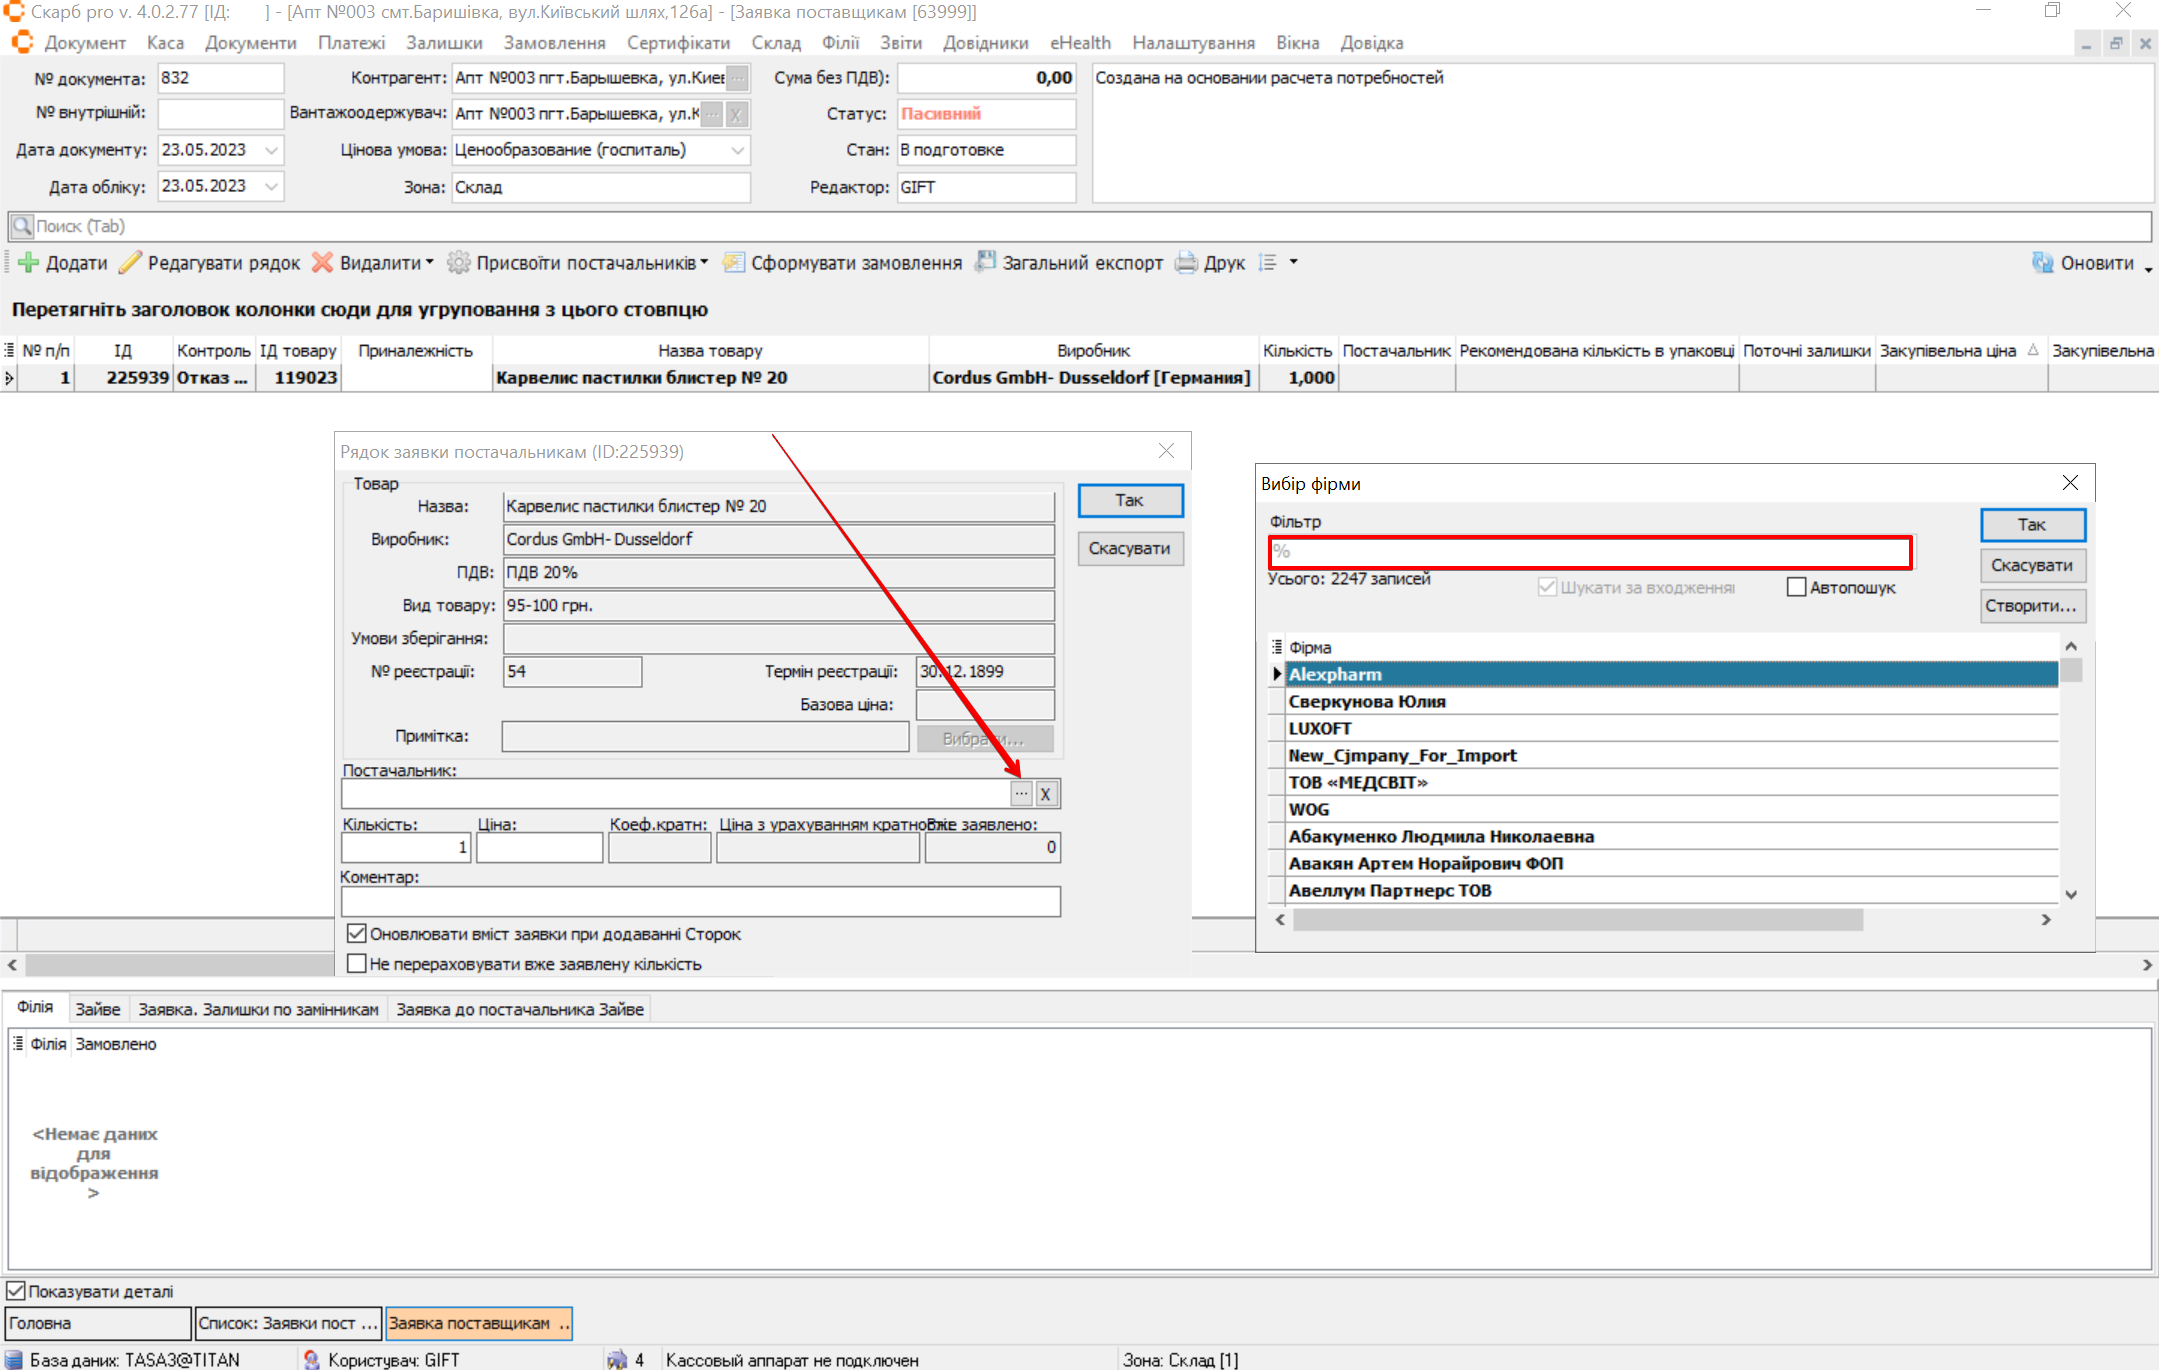Image resolution: width=2159 pixels, height=1370 pixels.
Task: Open the Замовлення menu
Action: pos(554,43)
